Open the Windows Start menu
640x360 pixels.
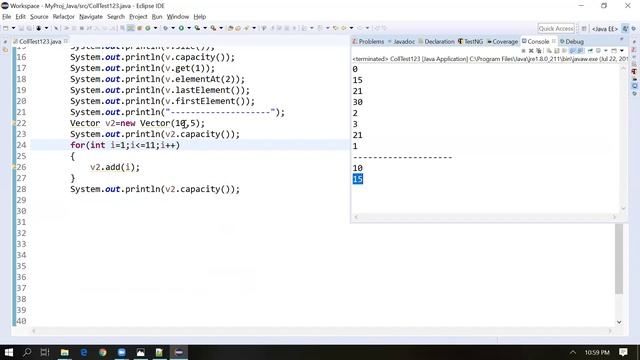click(8, 352)
